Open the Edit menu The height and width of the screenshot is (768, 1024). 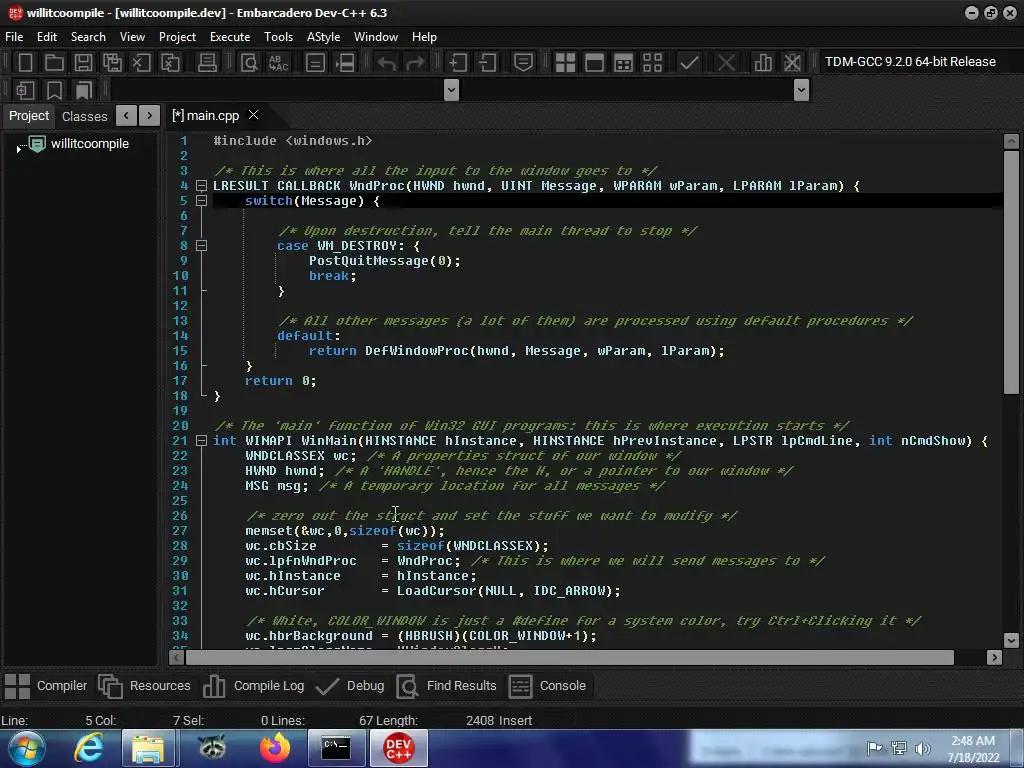pos(46,37)
